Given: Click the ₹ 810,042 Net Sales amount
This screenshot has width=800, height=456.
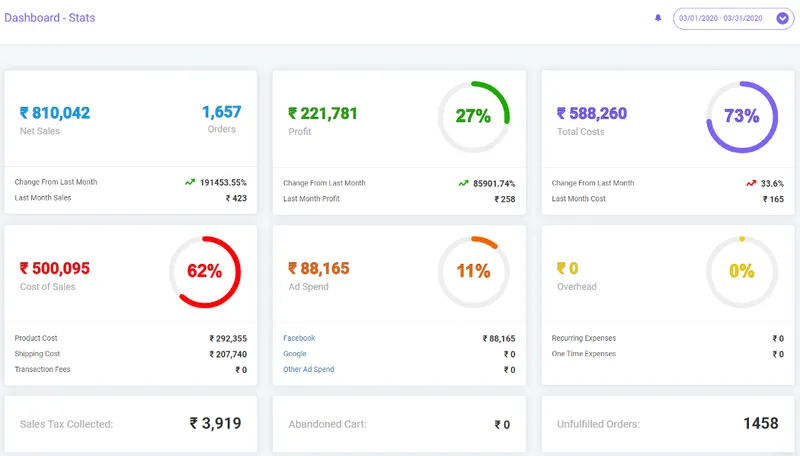Looking at the screenshot, I should (x=55, y=113).
